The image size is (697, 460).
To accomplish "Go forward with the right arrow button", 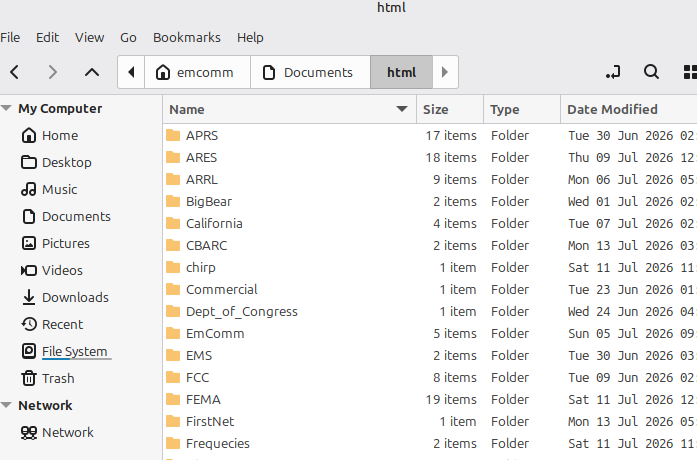I will pyautogui.click(x=52, y=72).
